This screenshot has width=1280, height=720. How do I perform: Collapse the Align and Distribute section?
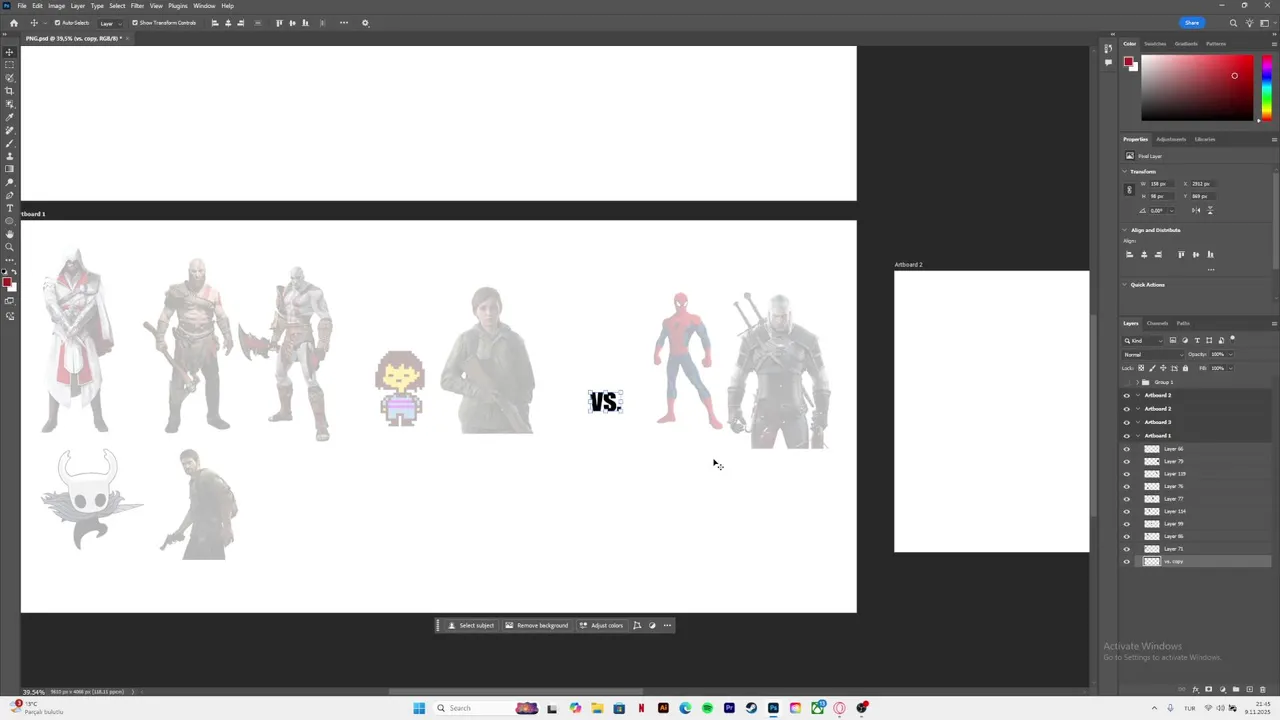pyautogui.click(x=1125, y=230)
